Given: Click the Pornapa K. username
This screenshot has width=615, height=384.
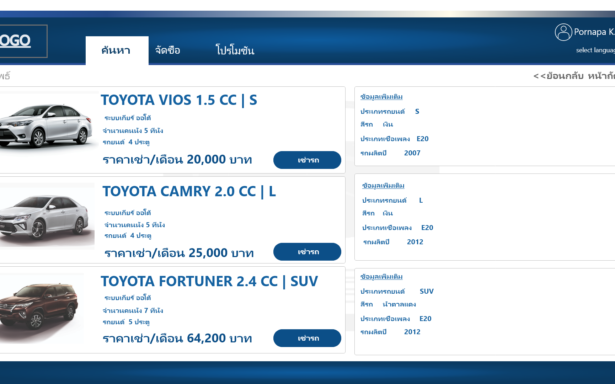Looking at the screenshot, I should point(594,32).
